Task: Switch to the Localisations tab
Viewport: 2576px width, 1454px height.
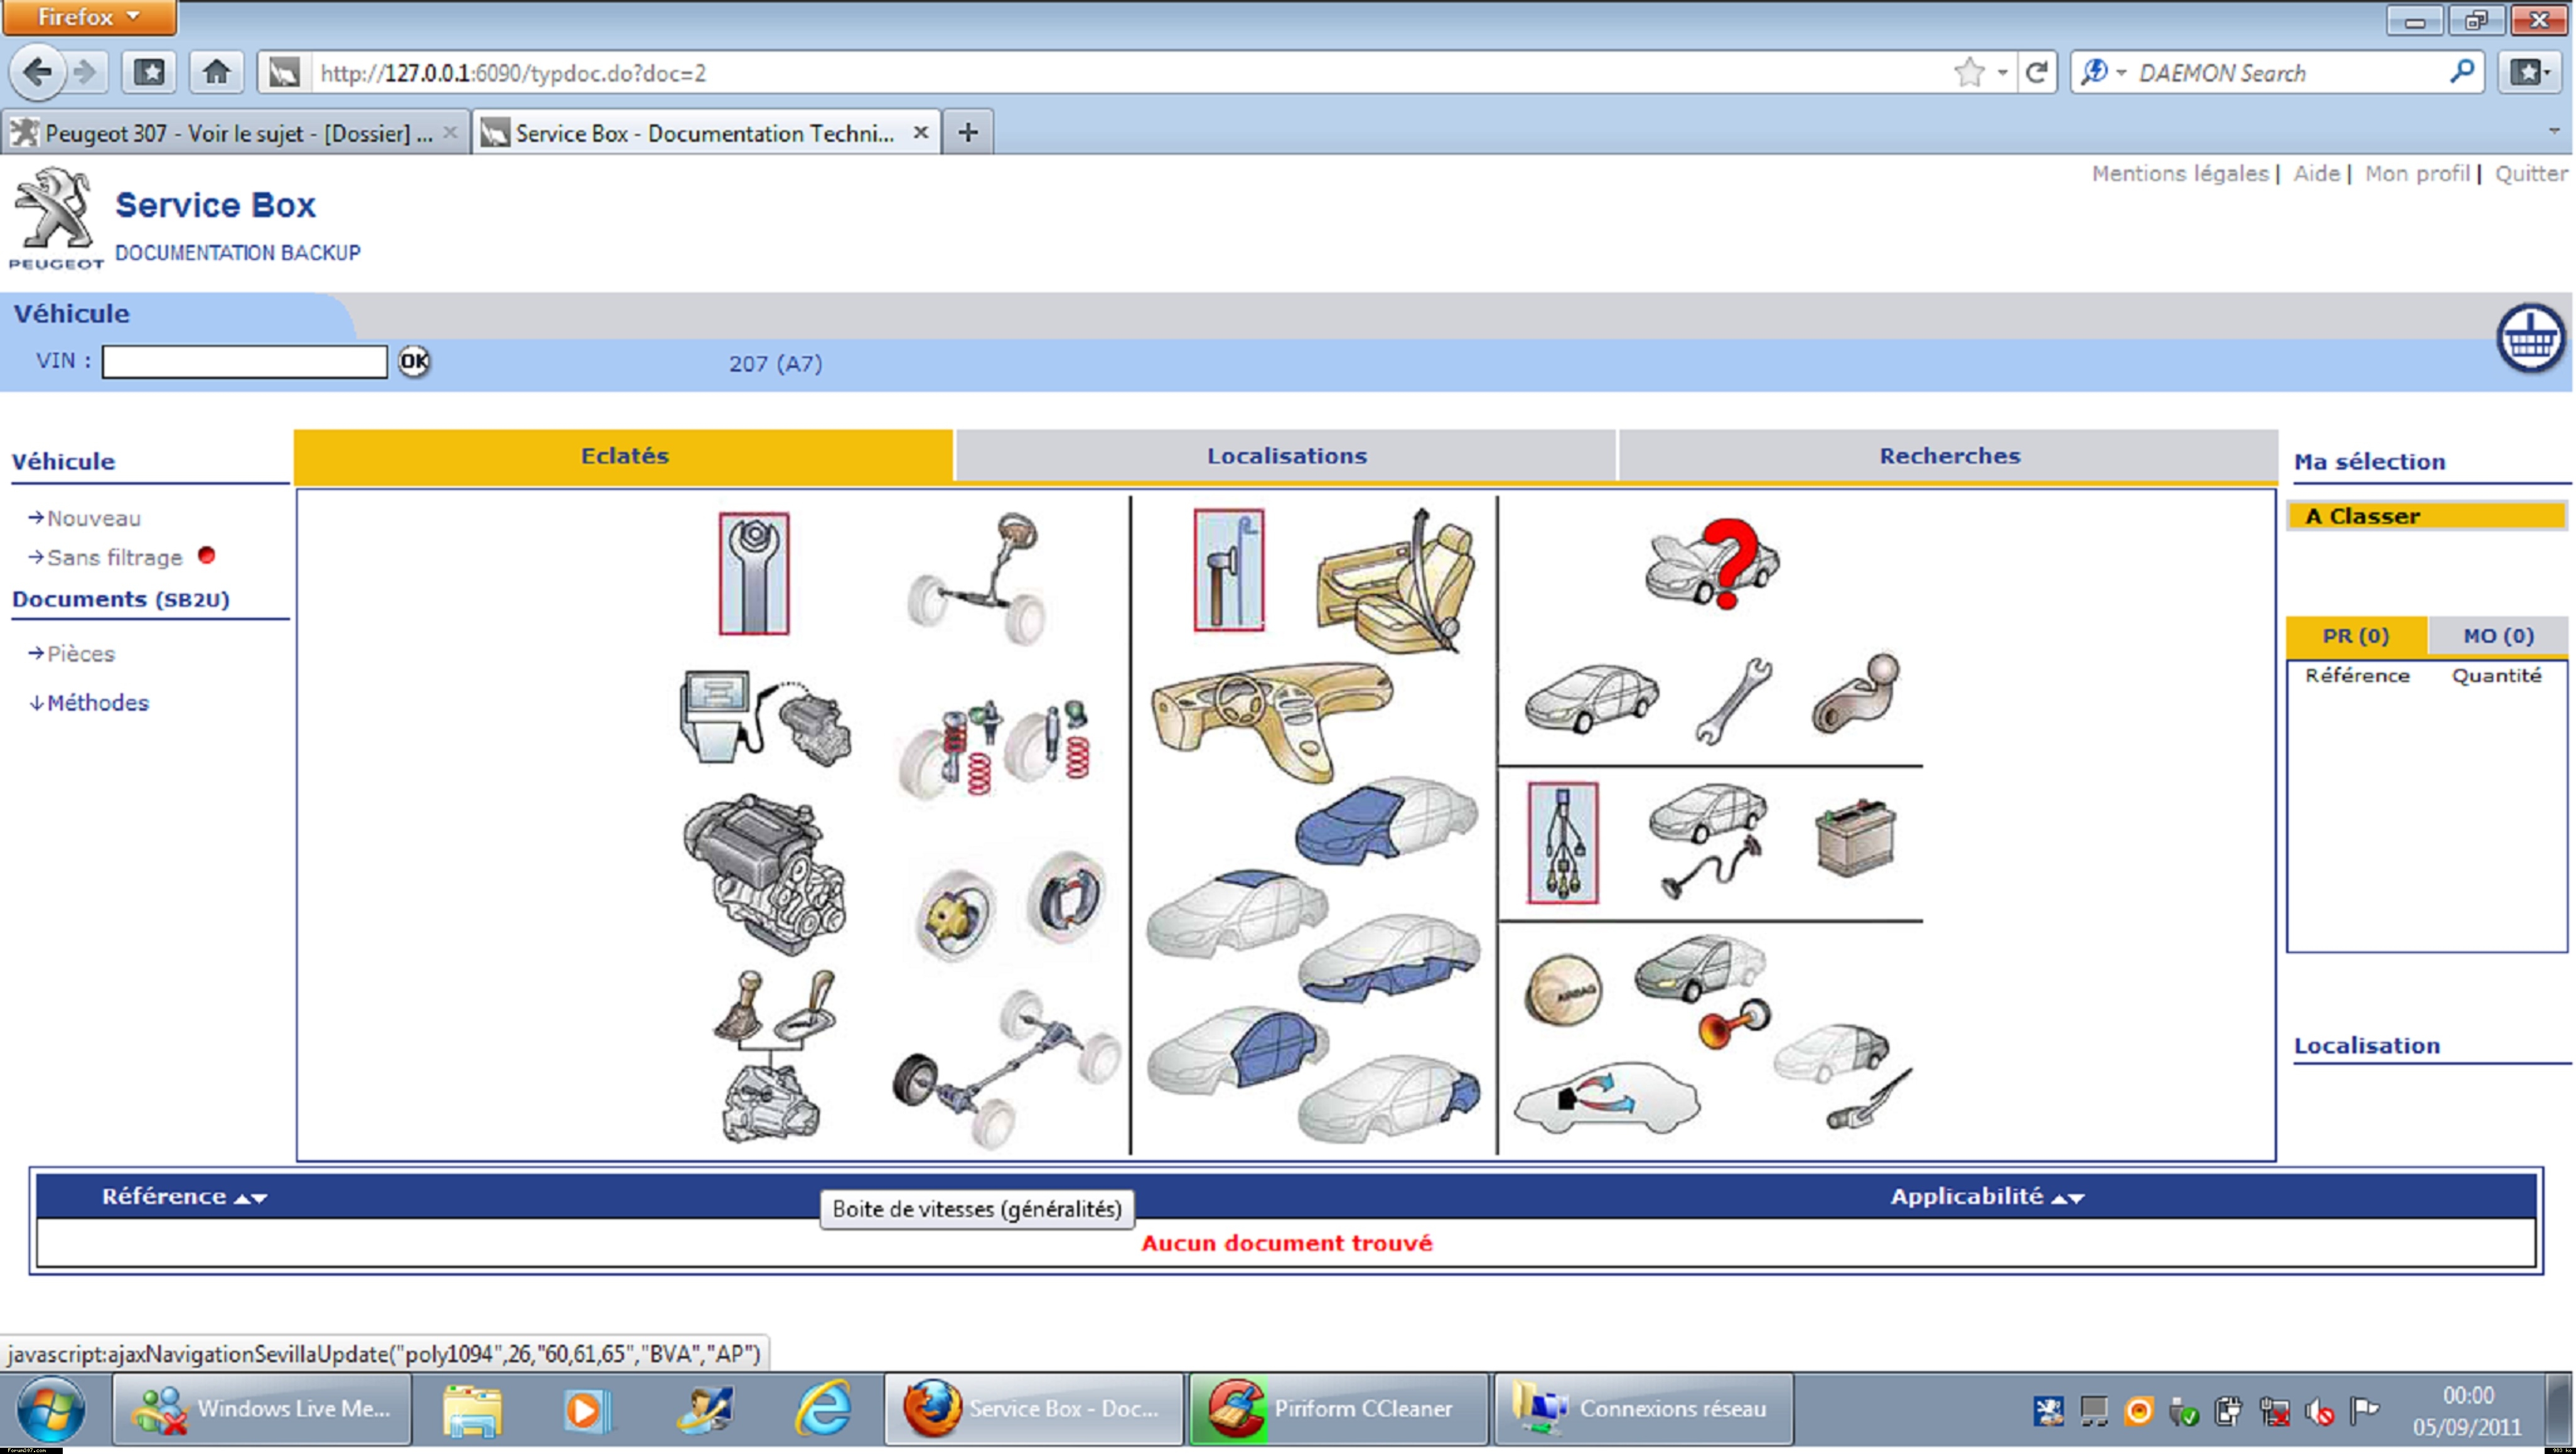Action: click(1286, 456)
